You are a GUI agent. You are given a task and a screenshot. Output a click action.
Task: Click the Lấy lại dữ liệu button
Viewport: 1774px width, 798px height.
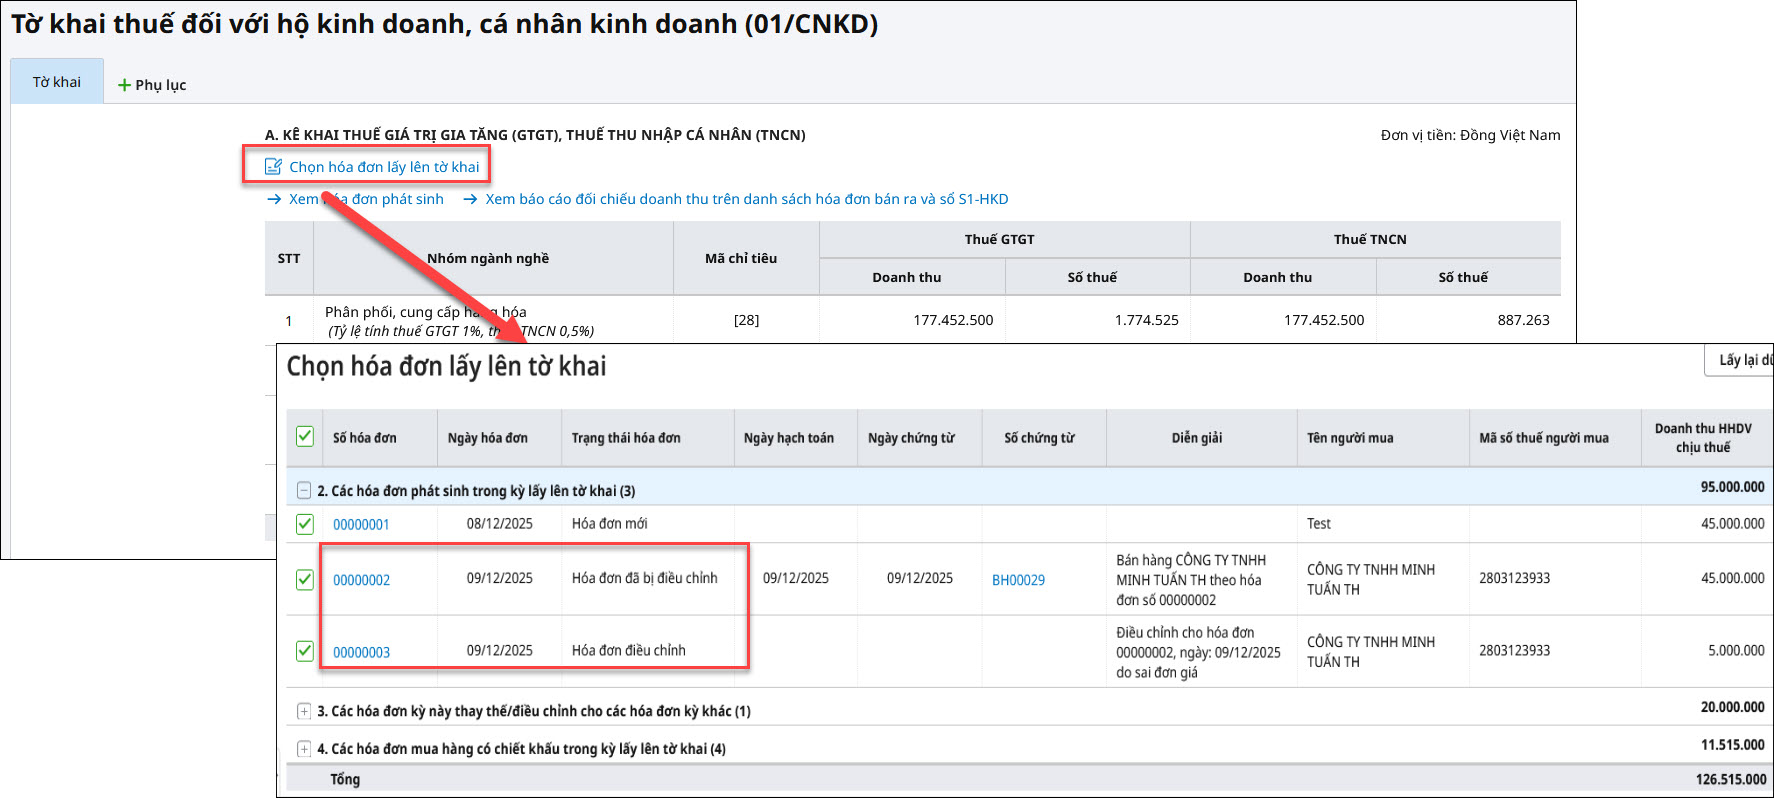point(1741,360)
